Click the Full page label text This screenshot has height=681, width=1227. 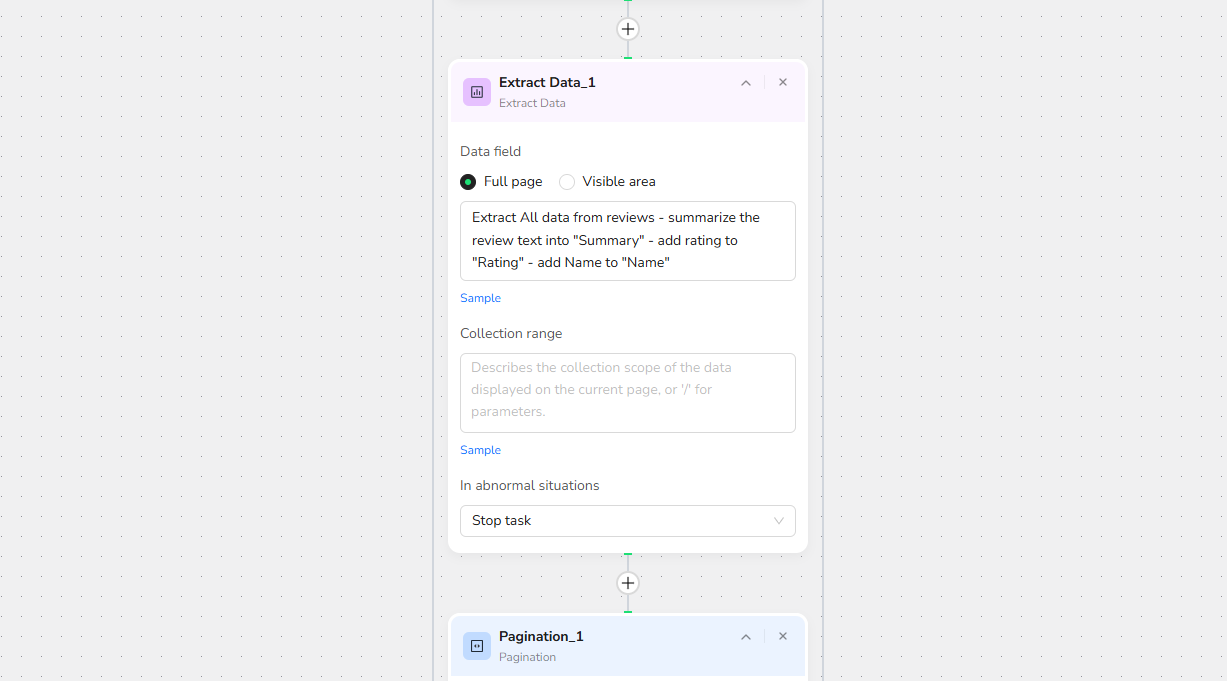513,182
